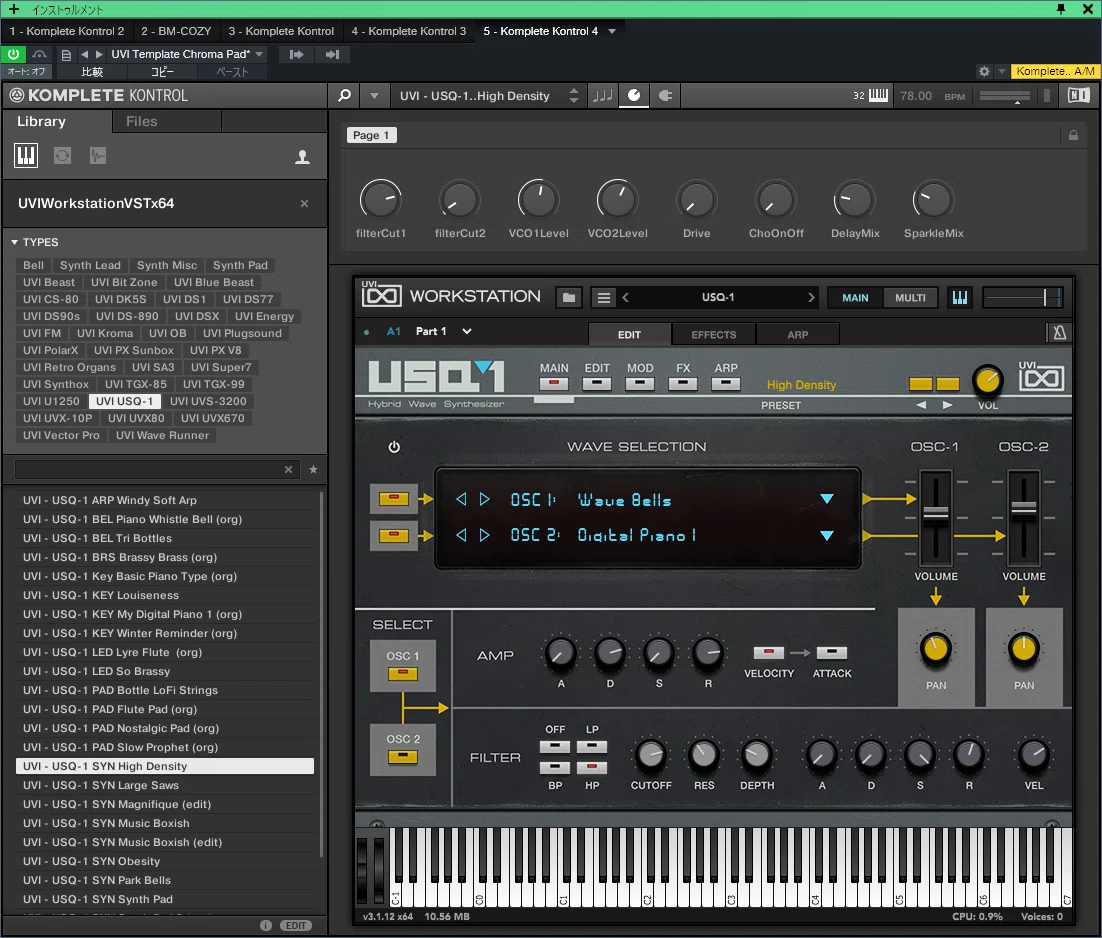This screenshot has height=938, width=1102.
Task: Toggle the wave selection power icon
Action: pos(394,447)
